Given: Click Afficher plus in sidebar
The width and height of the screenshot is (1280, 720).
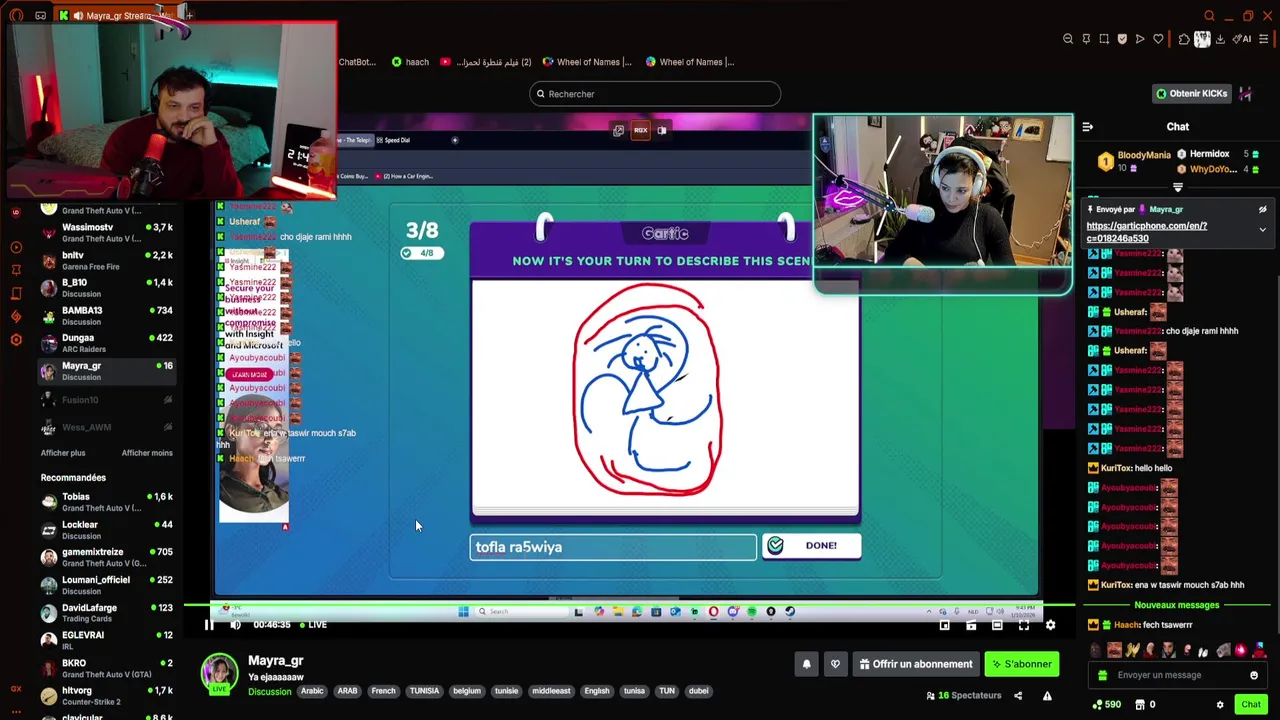Looking at the screenshot, I should point(63,453).
